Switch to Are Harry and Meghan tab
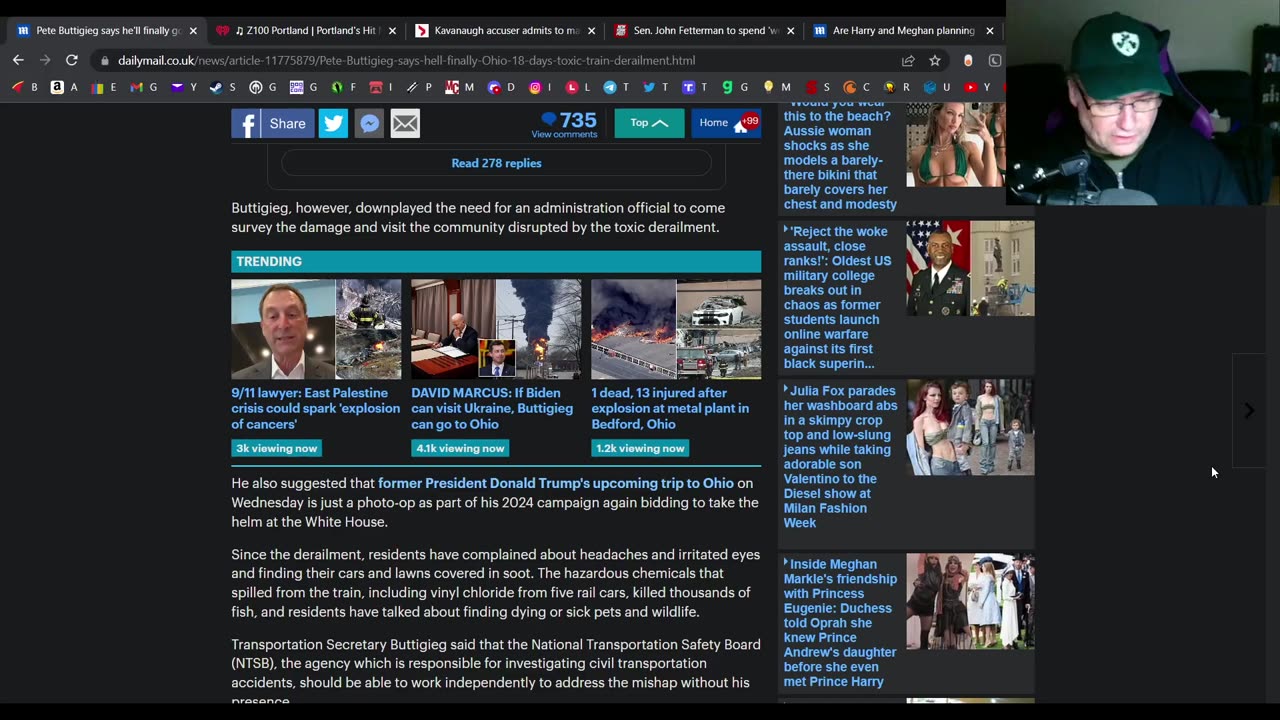Viewport: 1280px width, 720px height. coord(903,30)
